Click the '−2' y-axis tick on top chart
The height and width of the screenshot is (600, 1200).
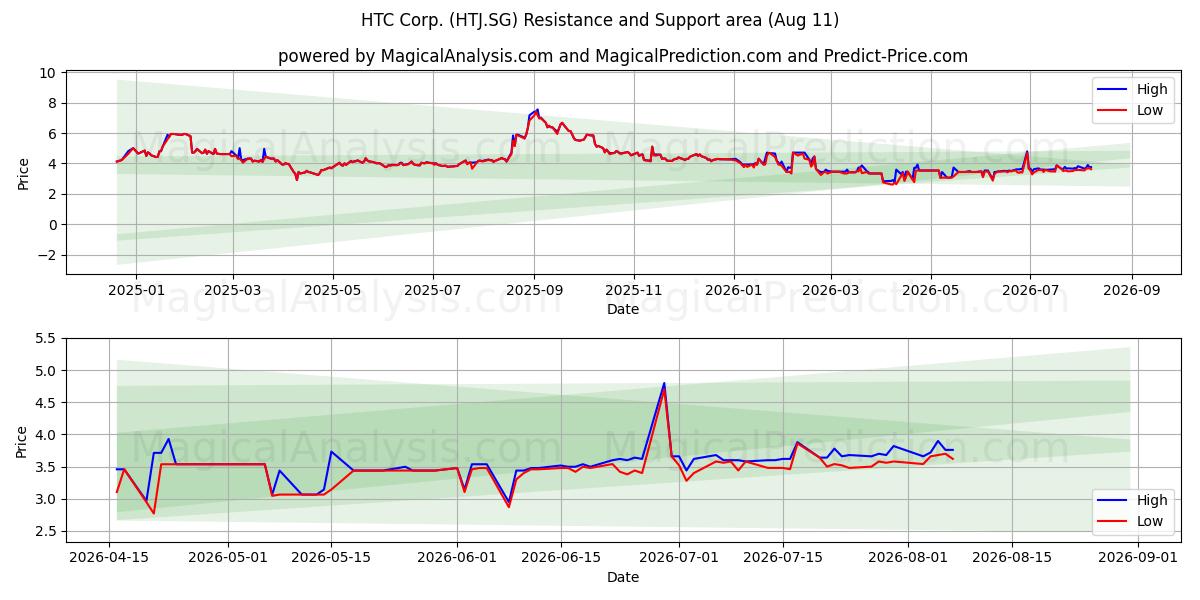tap(46, 255)
